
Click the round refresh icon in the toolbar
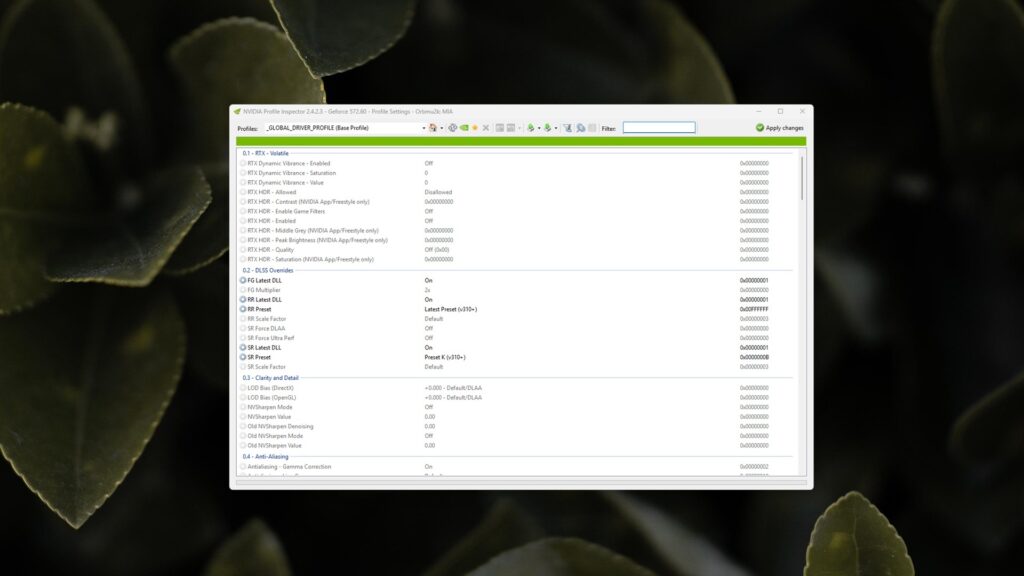[452, 128]
